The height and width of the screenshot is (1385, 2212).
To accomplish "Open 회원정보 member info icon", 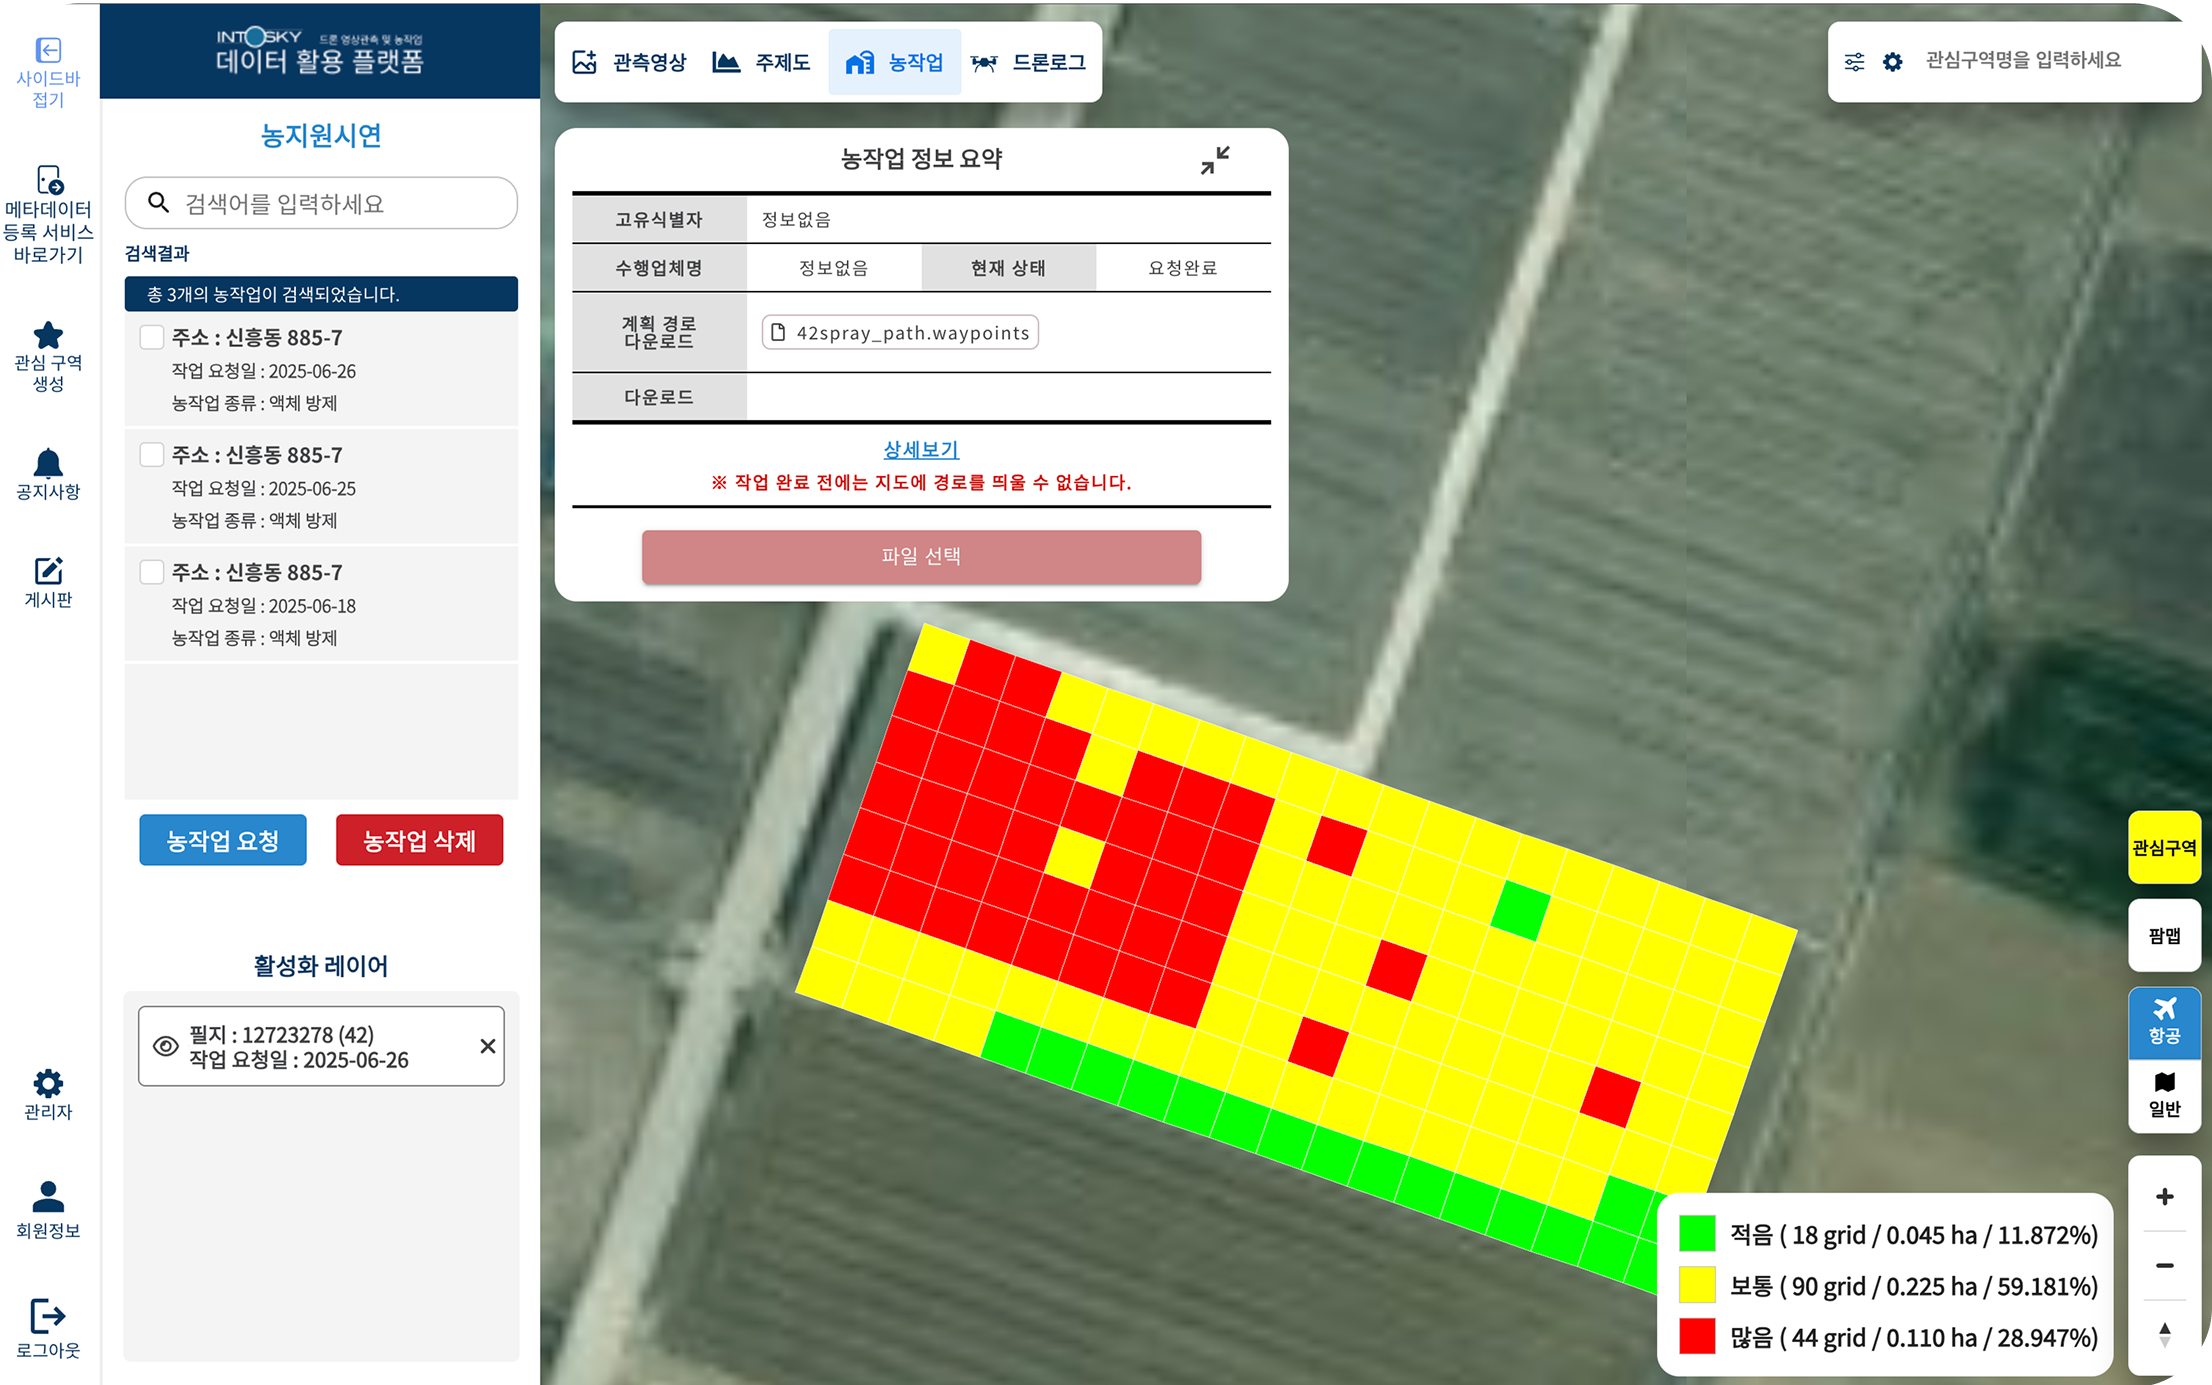I will [48, 1197].
